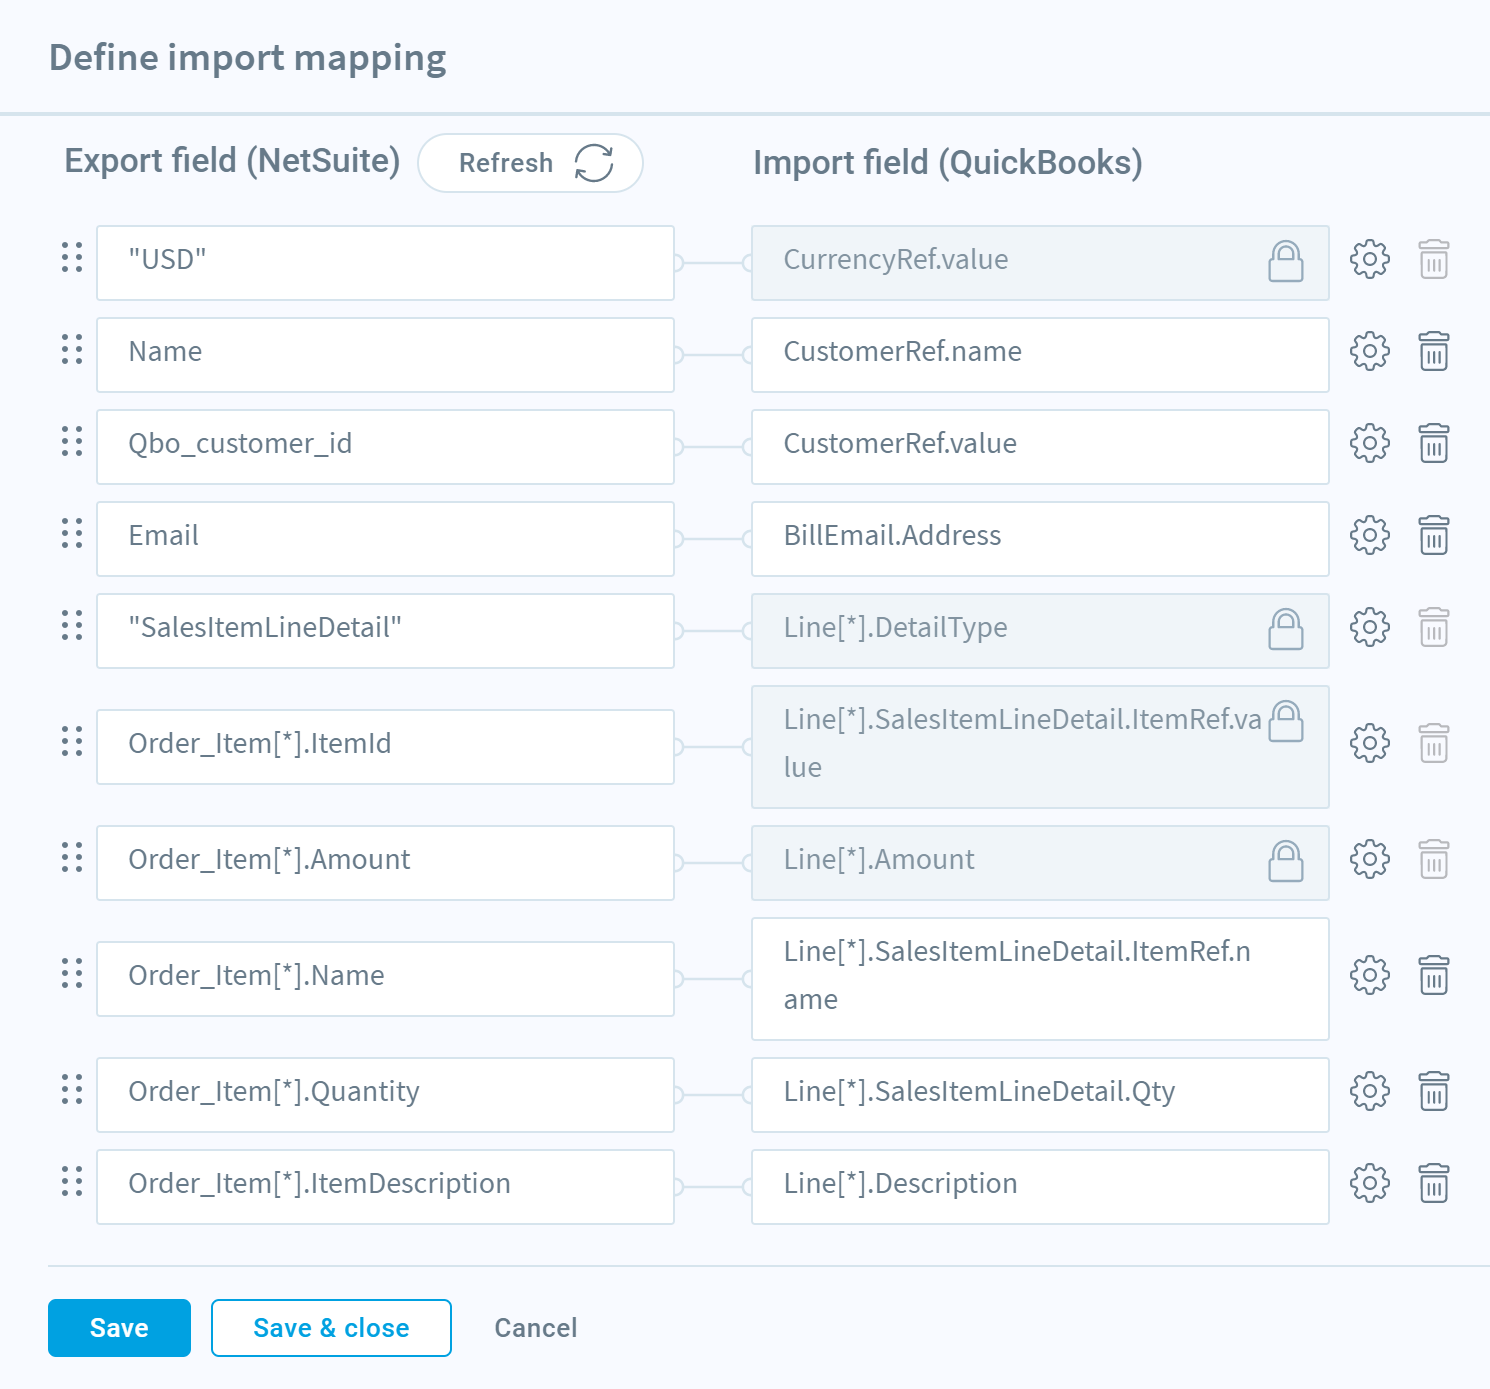Edit the Order_Item[*].Name export field
This screenshot has width=1490, height=1389.
click(385, 979)
